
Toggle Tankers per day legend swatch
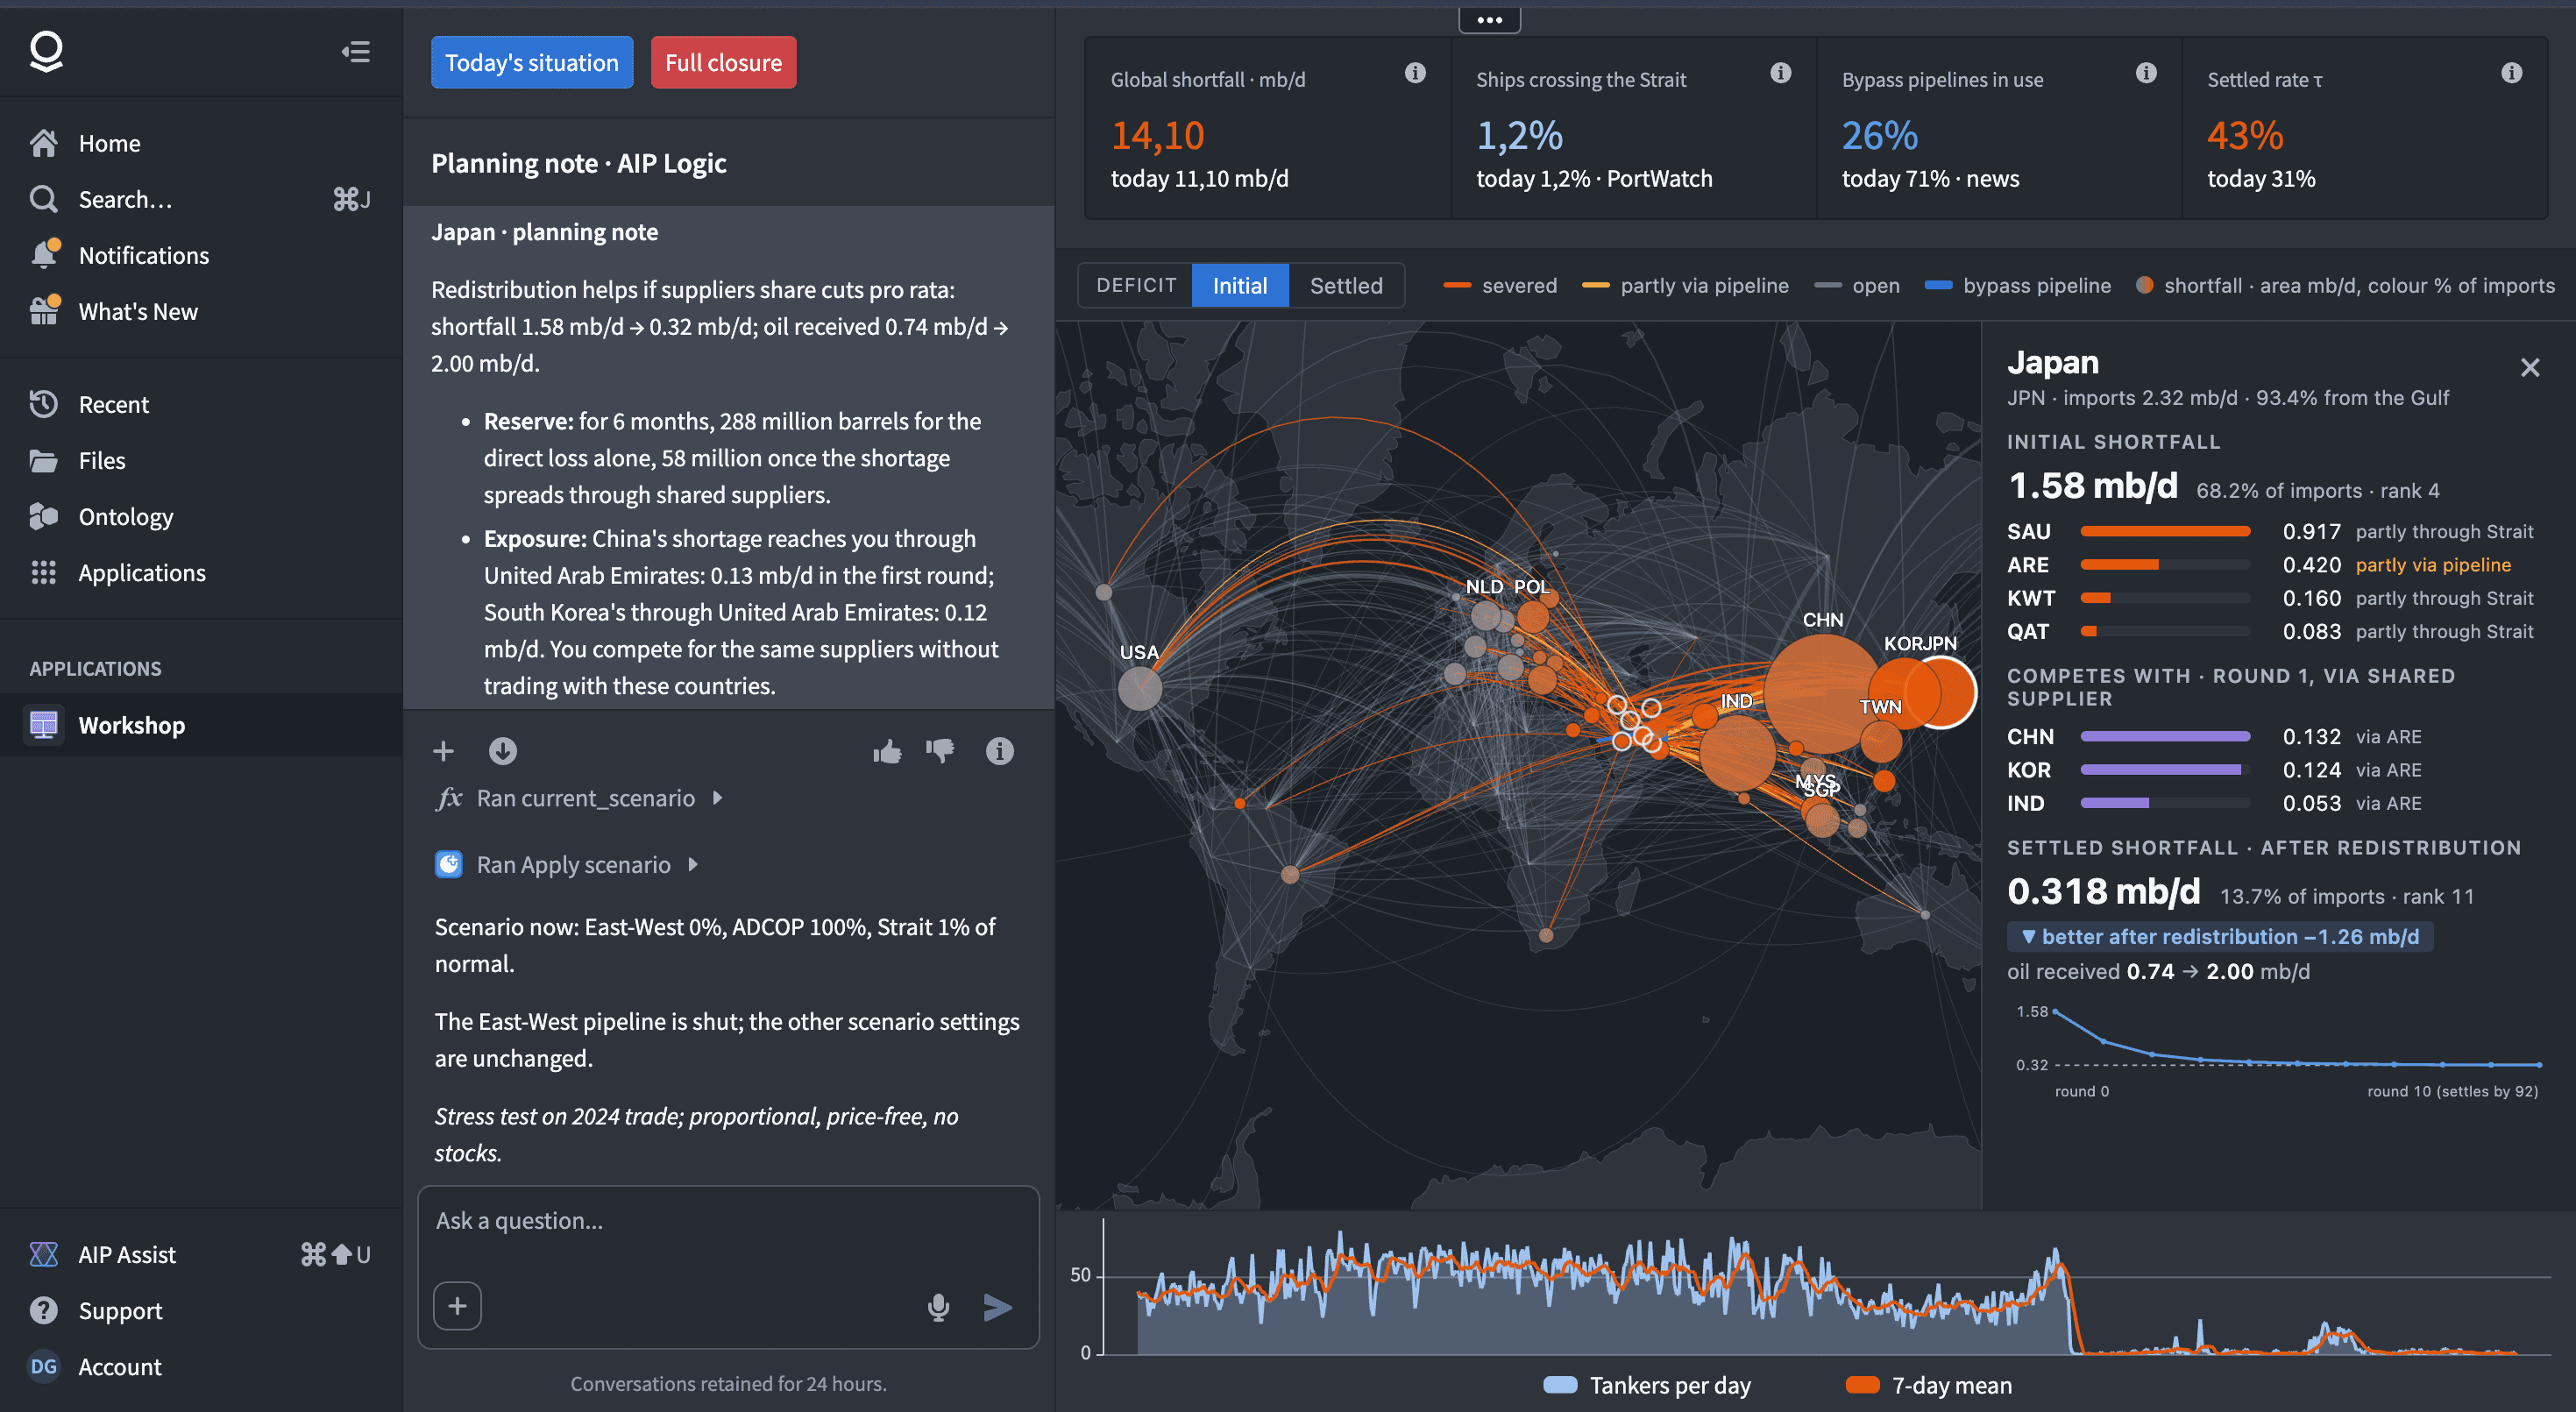1560,1385
